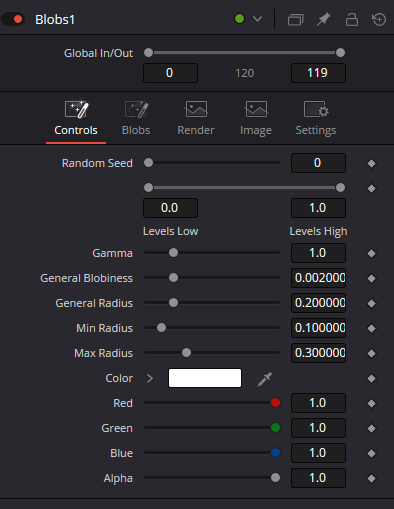The image size is (394, 509).
Task: Add keyframe for Random Seed
Action: [371, 163]
